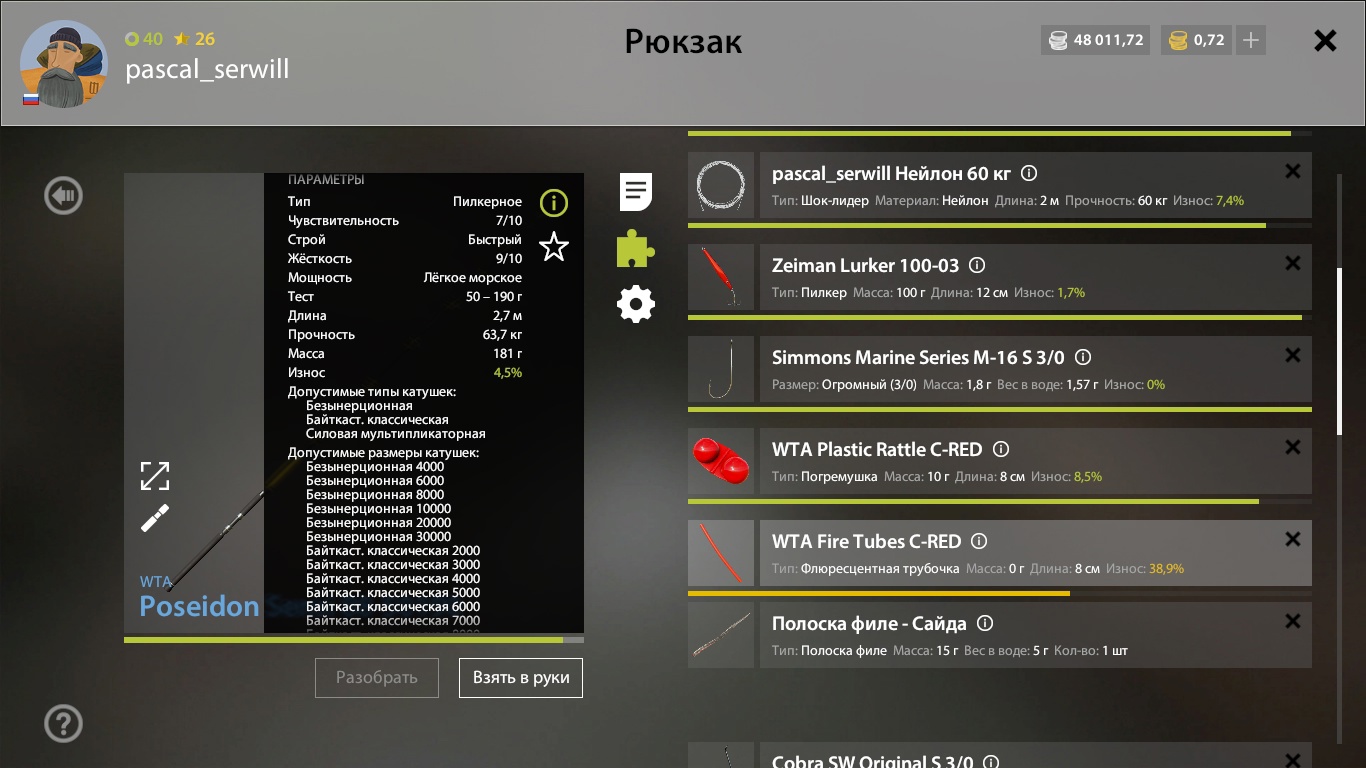The height and width of the screenshot is (768, 1366).
Task: Show info for Zeiman Lurker 100-03
Action: pyautogui.click(x=978, y=266)
